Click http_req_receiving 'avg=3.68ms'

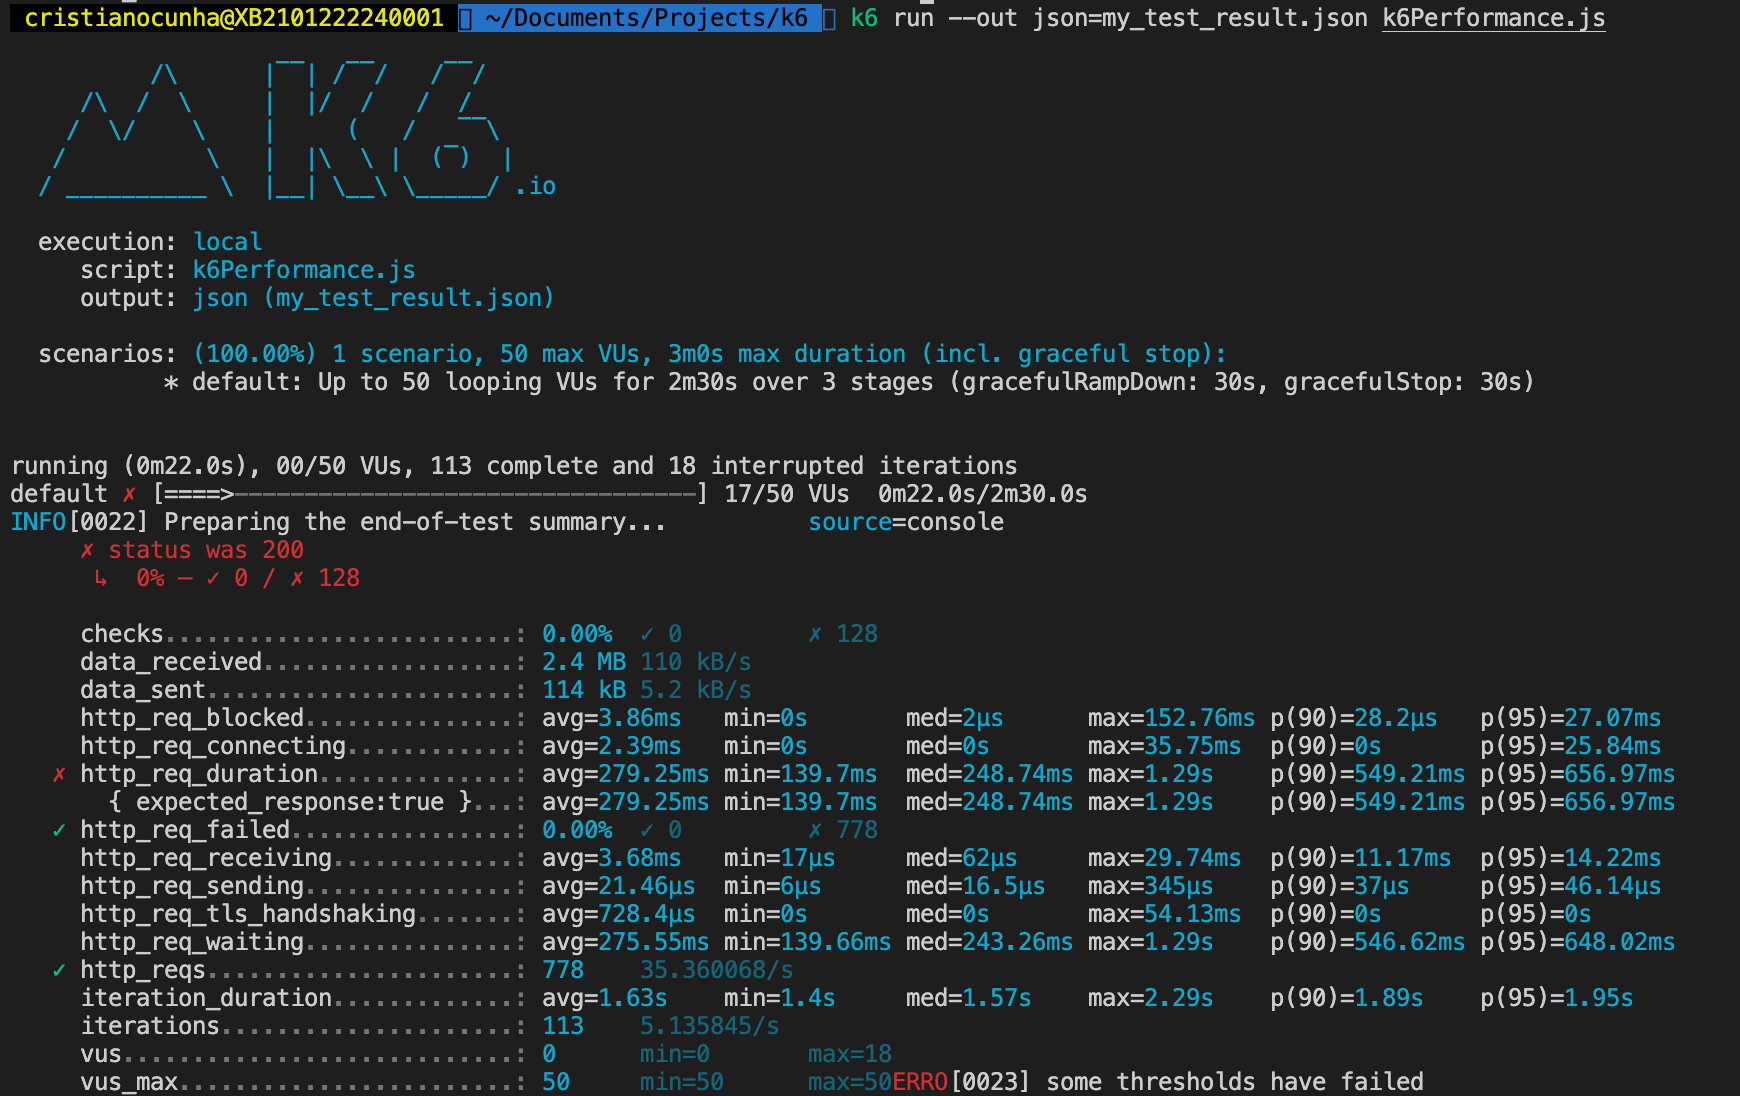tap(612, 858)
